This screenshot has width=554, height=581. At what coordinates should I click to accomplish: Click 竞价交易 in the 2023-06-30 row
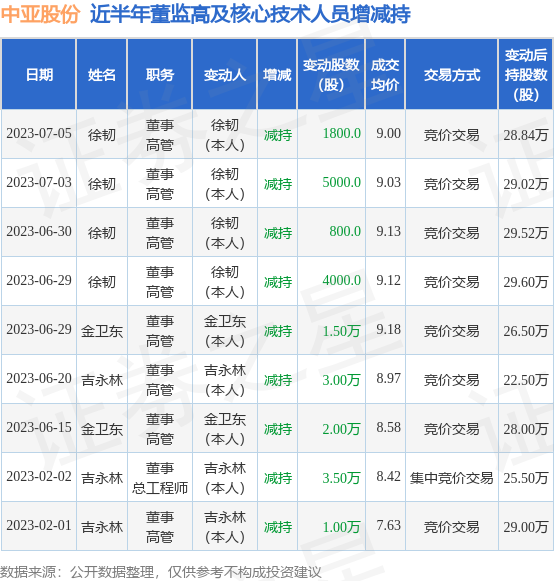(x=451, y=233)
